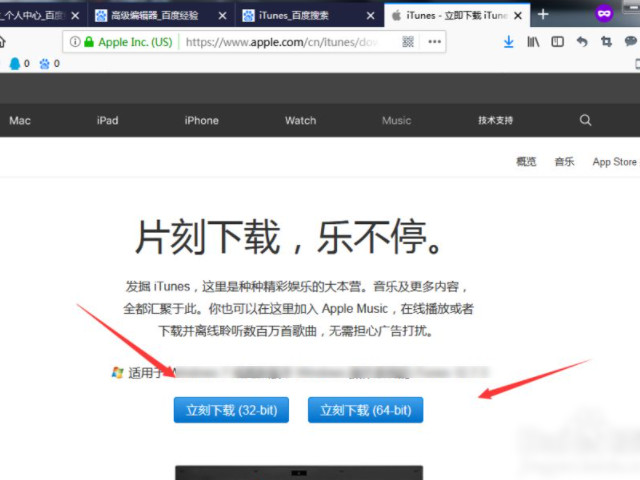This screenshot has height=480, width=640.
Task: Toggle the sidebar panel icon
Action: pos(558,42)
